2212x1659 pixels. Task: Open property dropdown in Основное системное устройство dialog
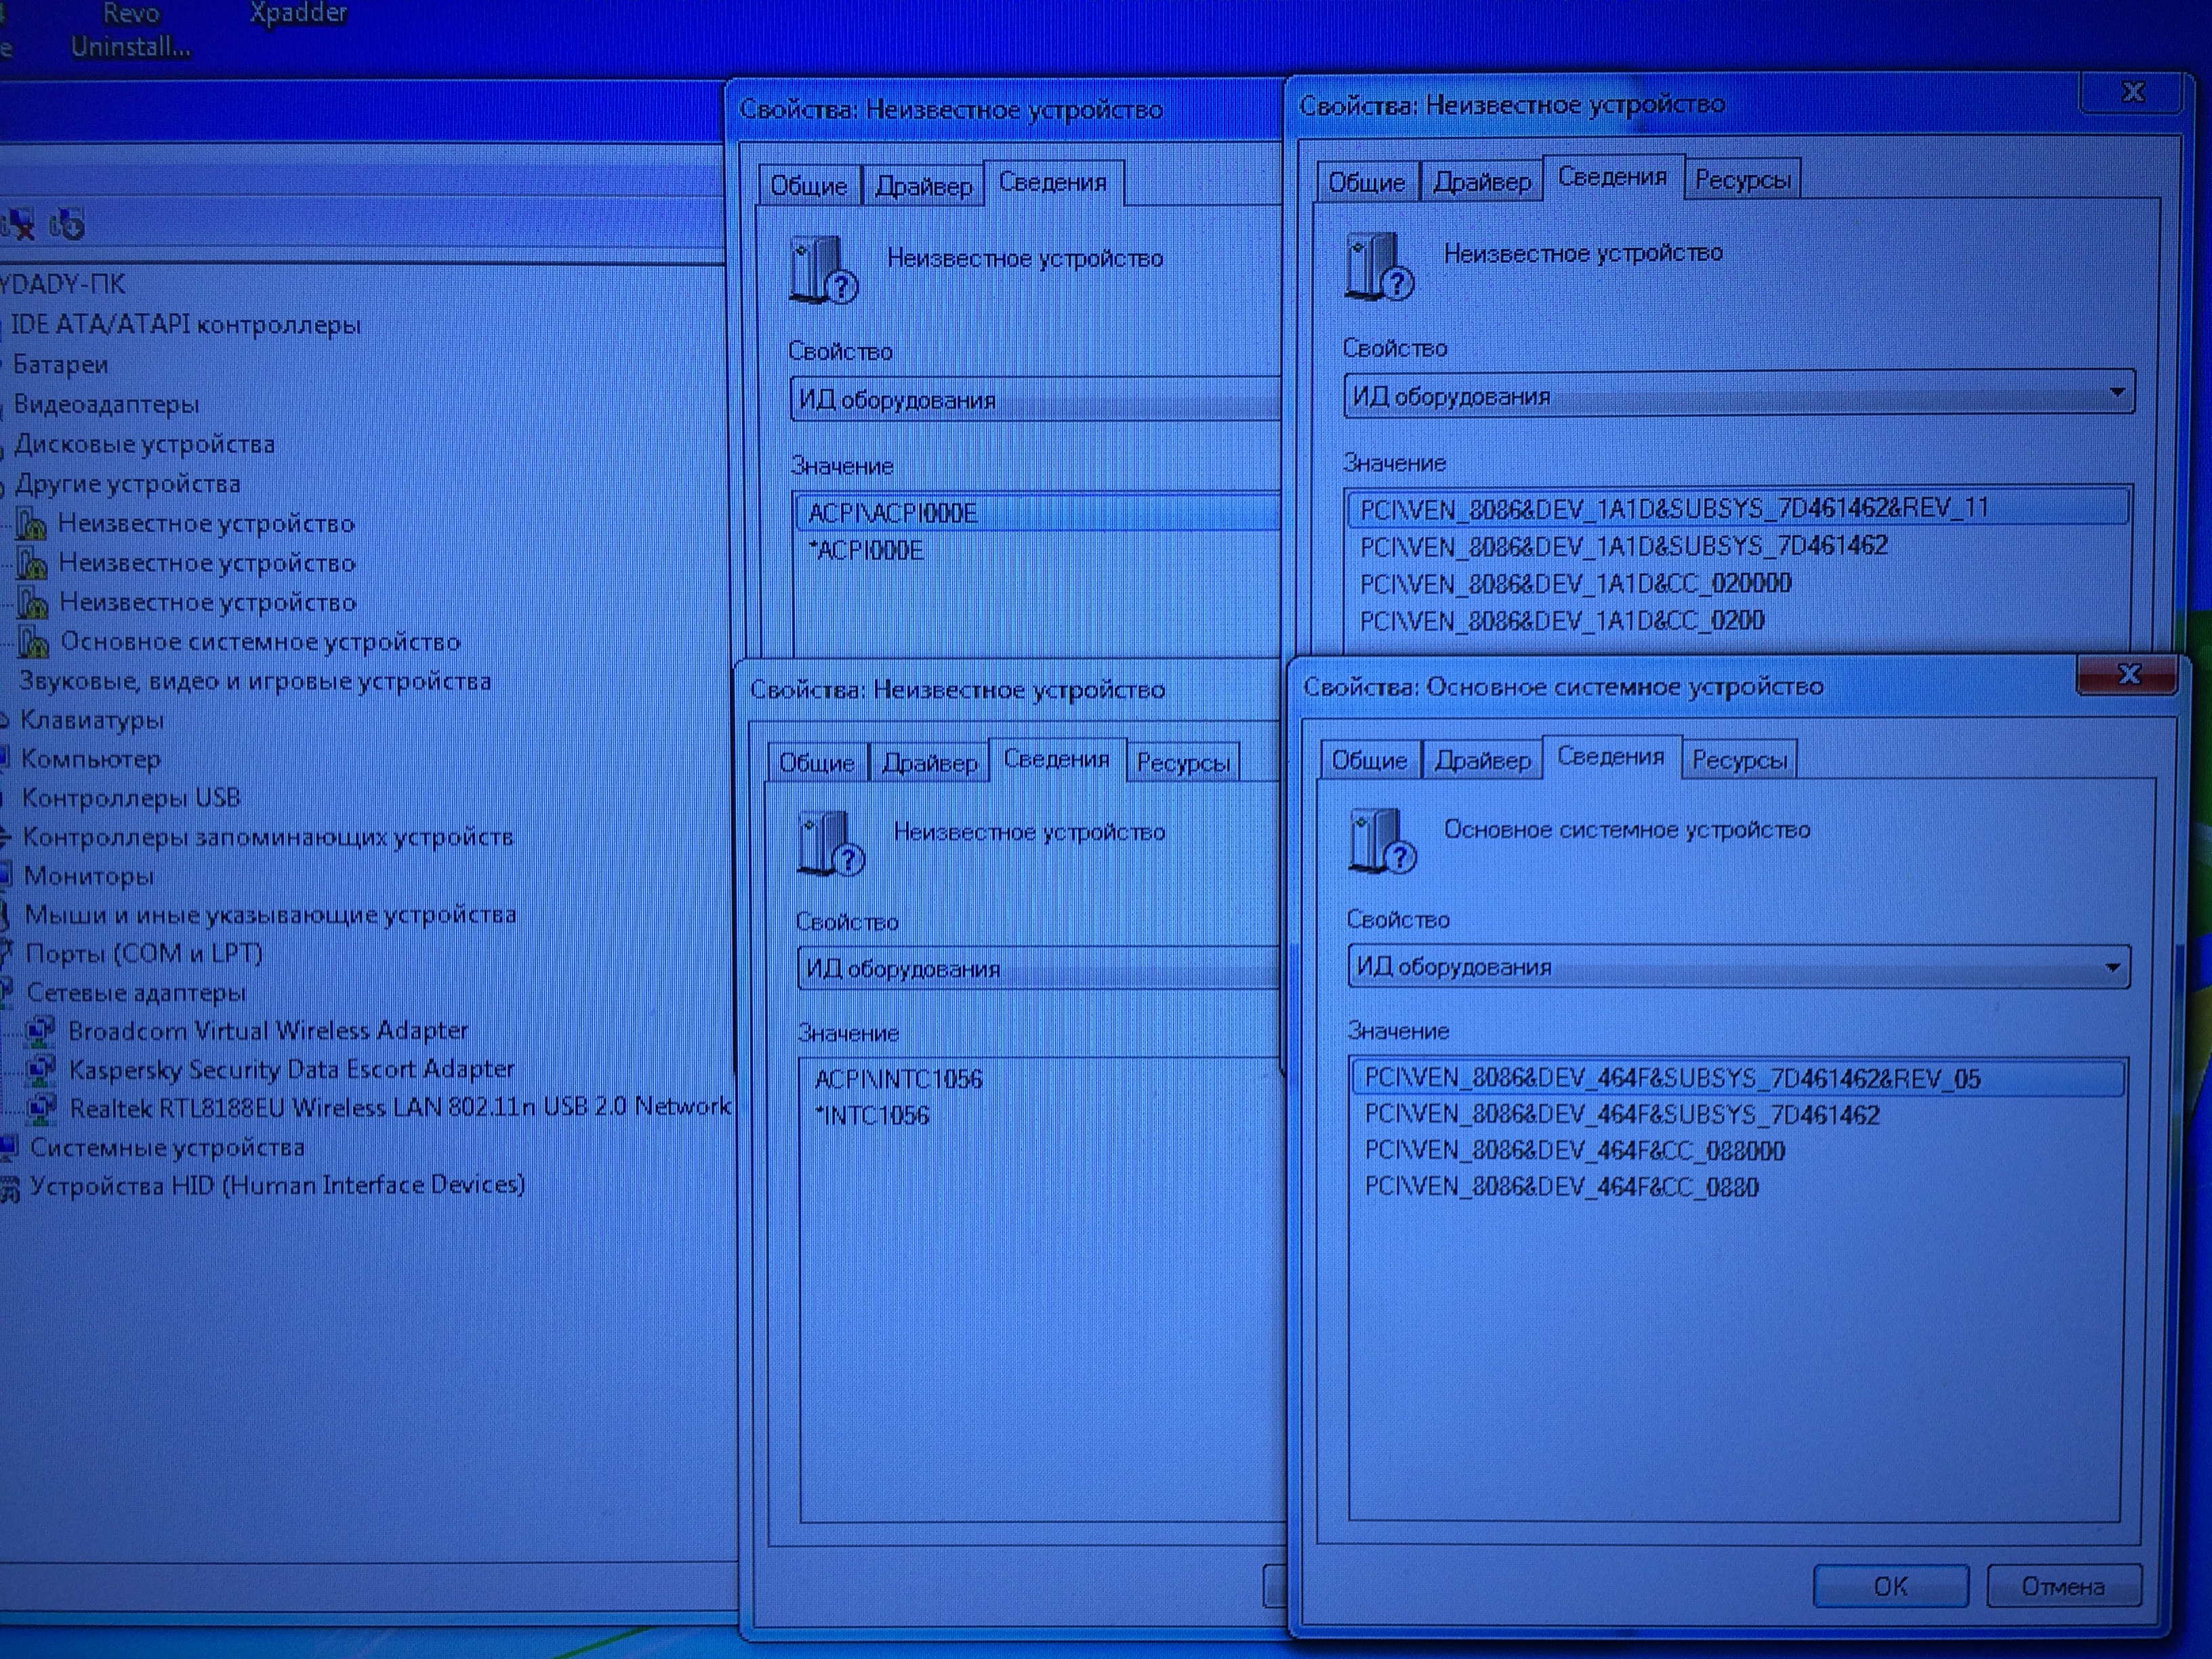click(x=2112, y=967)
